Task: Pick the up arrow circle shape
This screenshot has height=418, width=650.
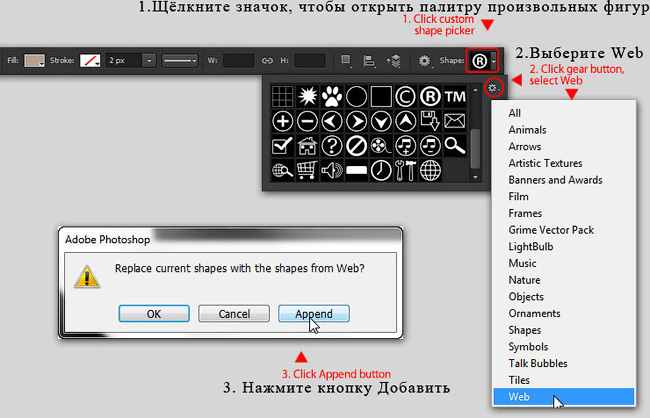Action: pos(405,122)
